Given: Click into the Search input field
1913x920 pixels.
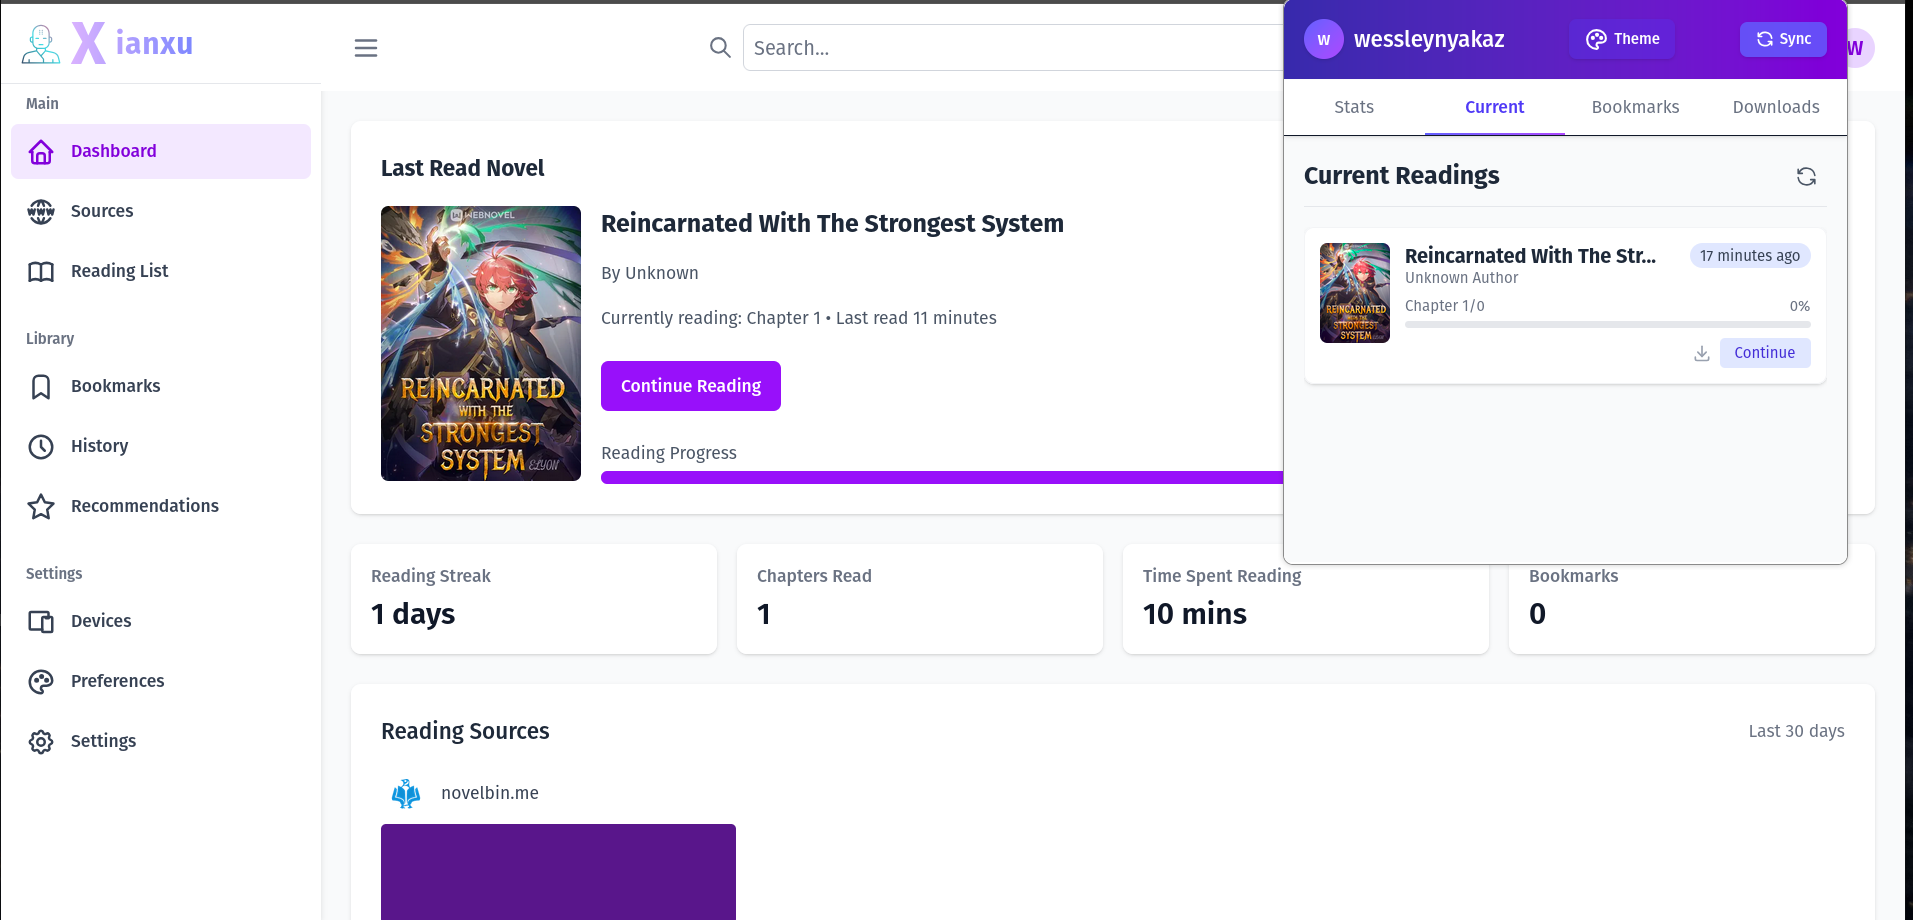Looking at the screenshot, I should [1012, 47].
